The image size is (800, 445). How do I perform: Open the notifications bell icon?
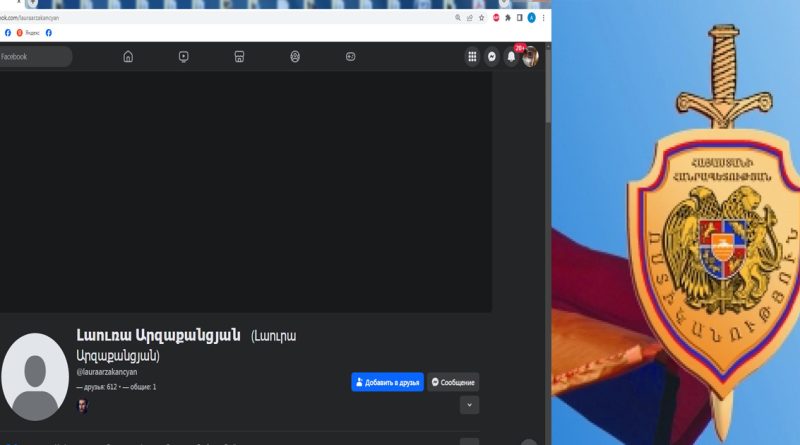[511, 57]
